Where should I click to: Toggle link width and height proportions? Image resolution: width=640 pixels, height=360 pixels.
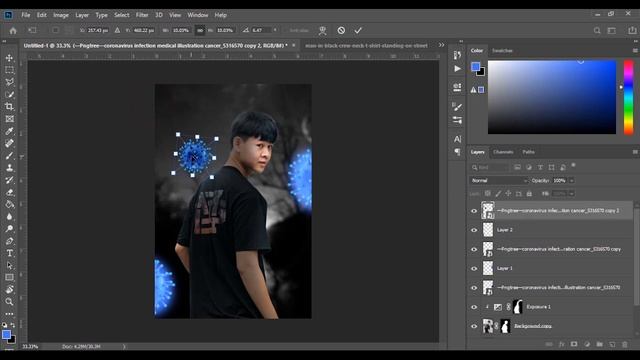[200, 30]
